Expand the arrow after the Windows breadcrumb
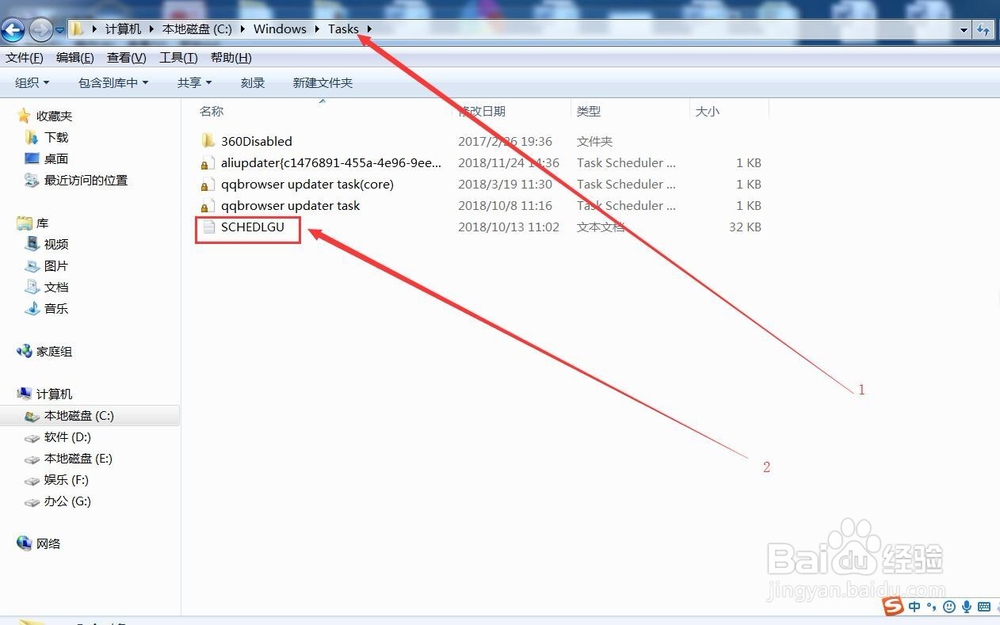The width and height of the screenshot is (1000, 625). click(317, 29)
